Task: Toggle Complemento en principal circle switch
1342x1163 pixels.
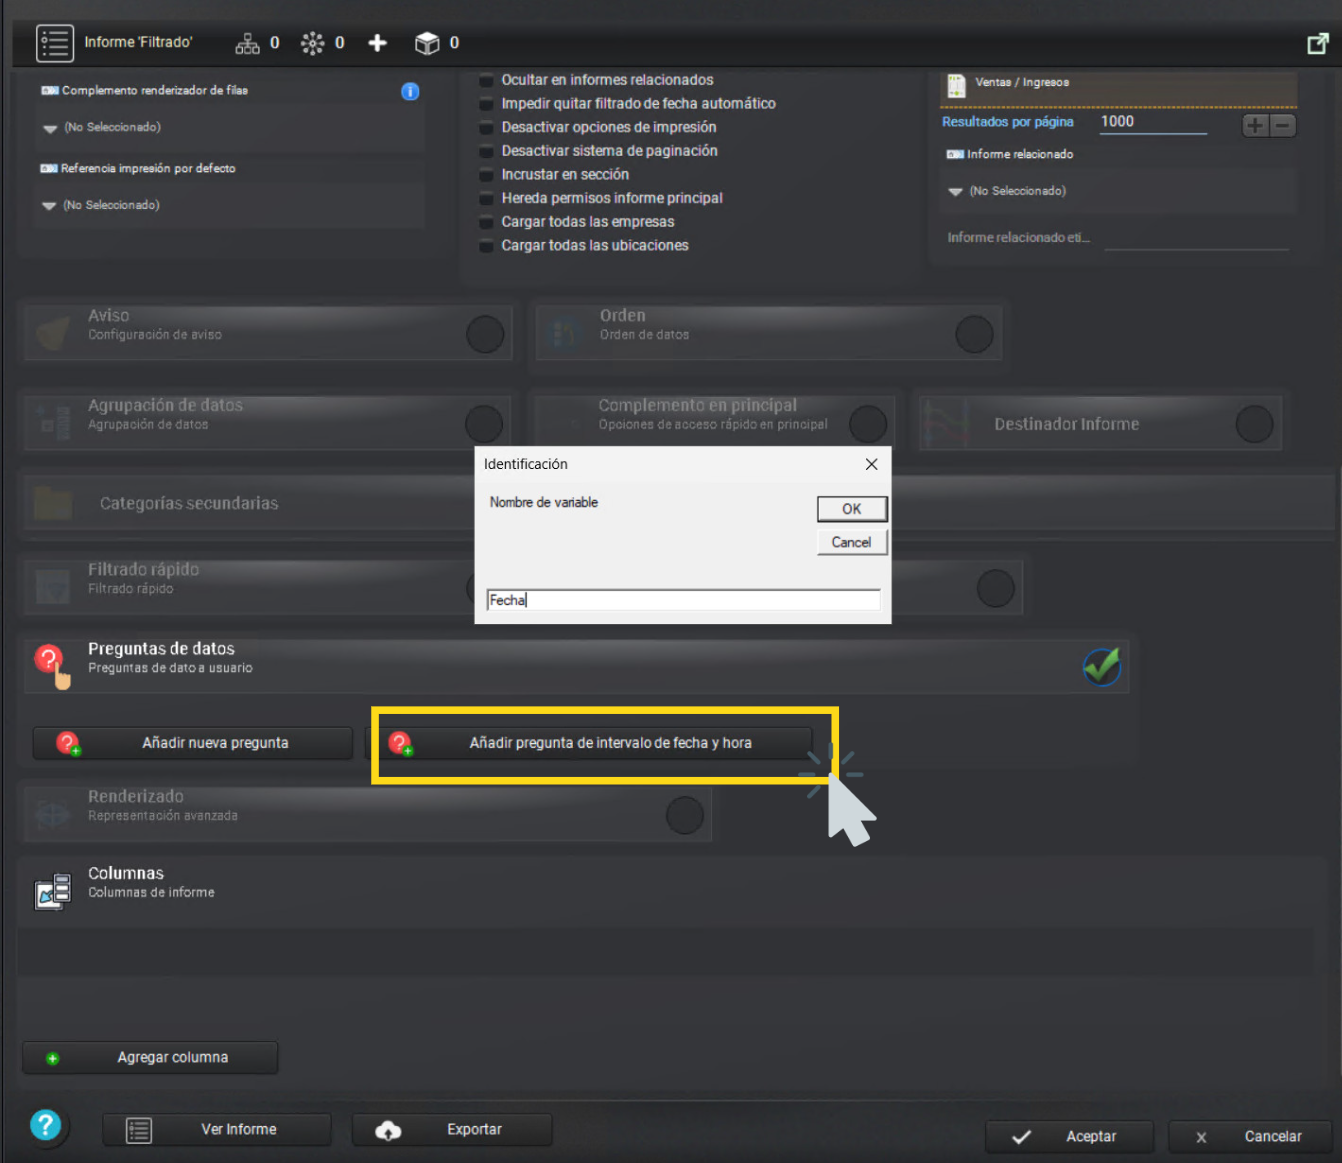Action: click(x=868, y=424)
